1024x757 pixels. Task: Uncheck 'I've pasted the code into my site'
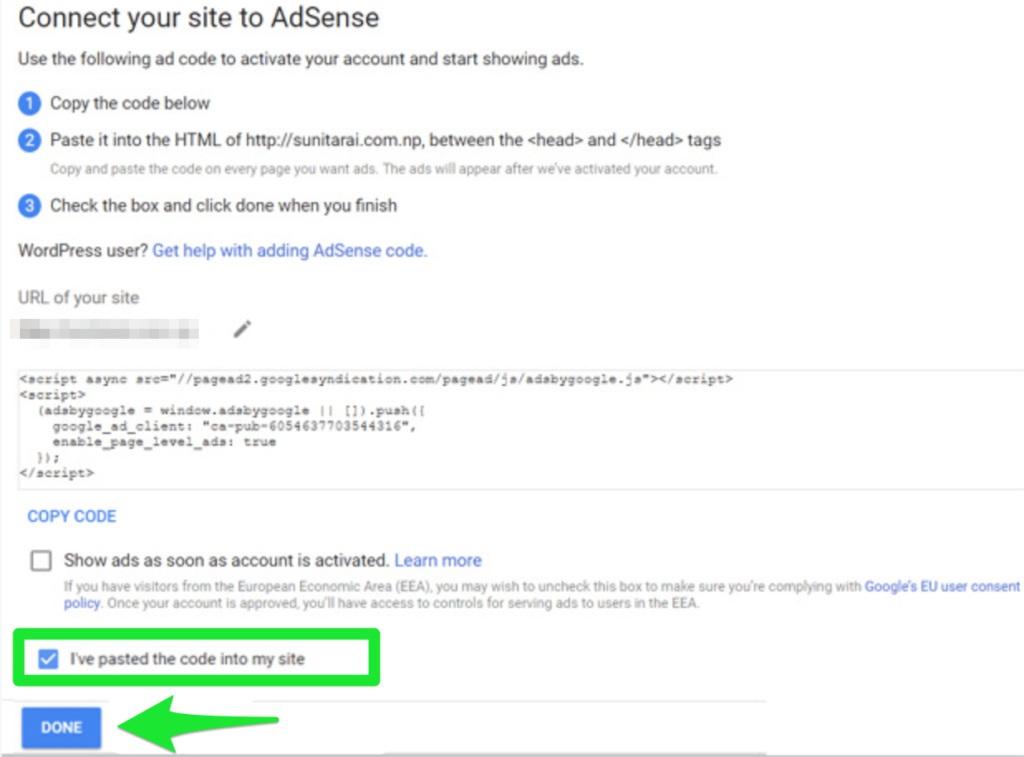(x=48, y=658)
